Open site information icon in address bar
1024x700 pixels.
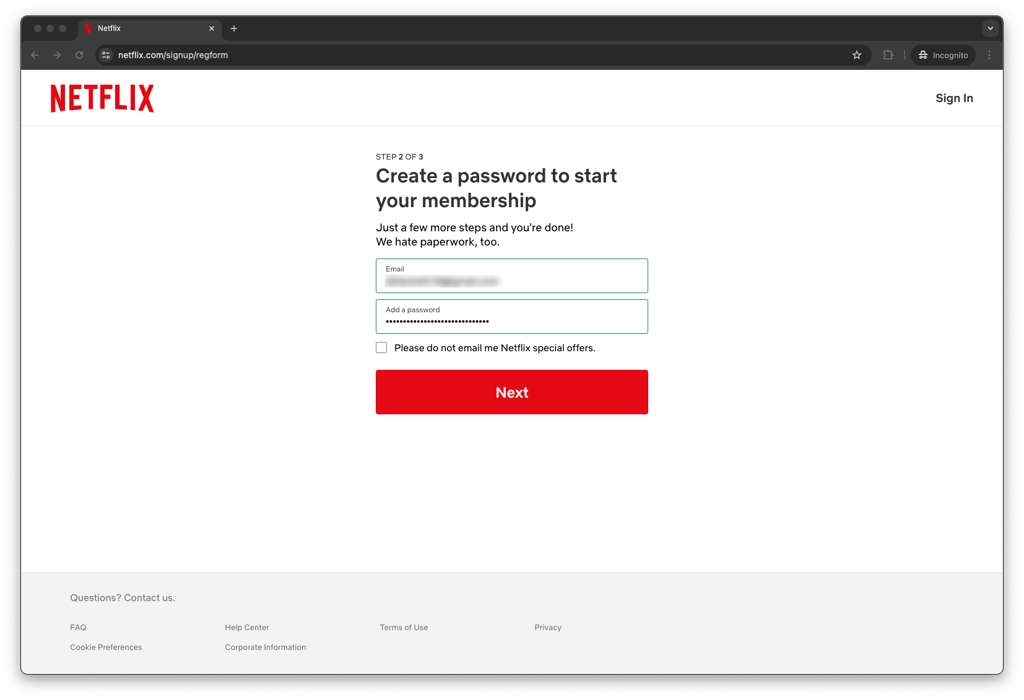click(106, 56)
